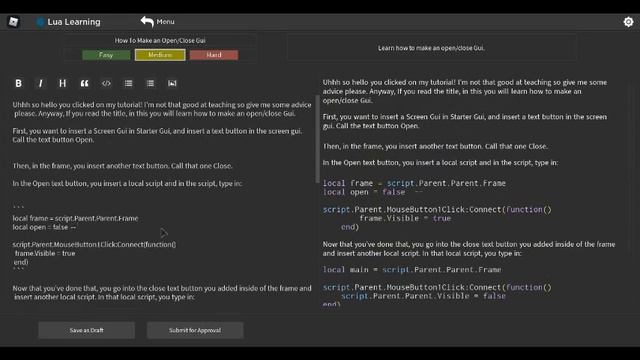Click Save as Draft

pyautogui.click(x=87, y=330)
